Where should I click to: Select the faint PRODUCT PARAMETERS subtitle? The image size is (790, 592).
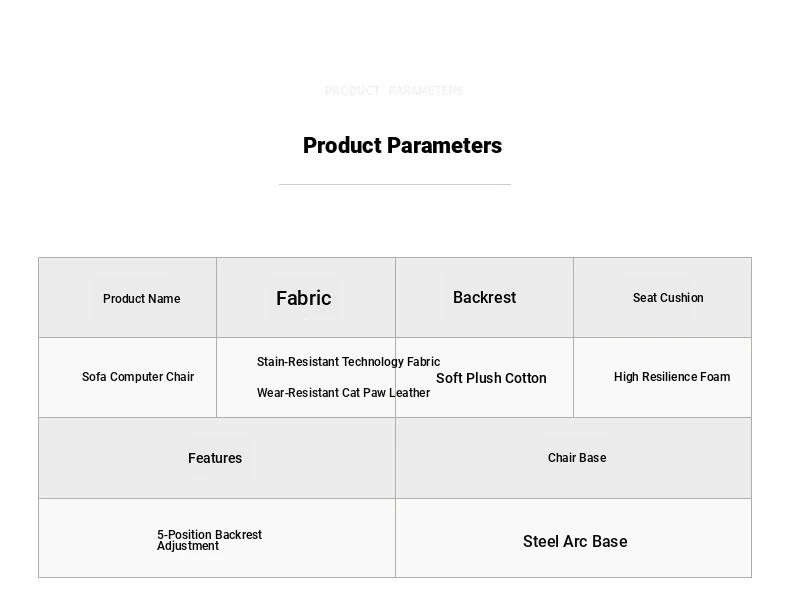(394, 91)
